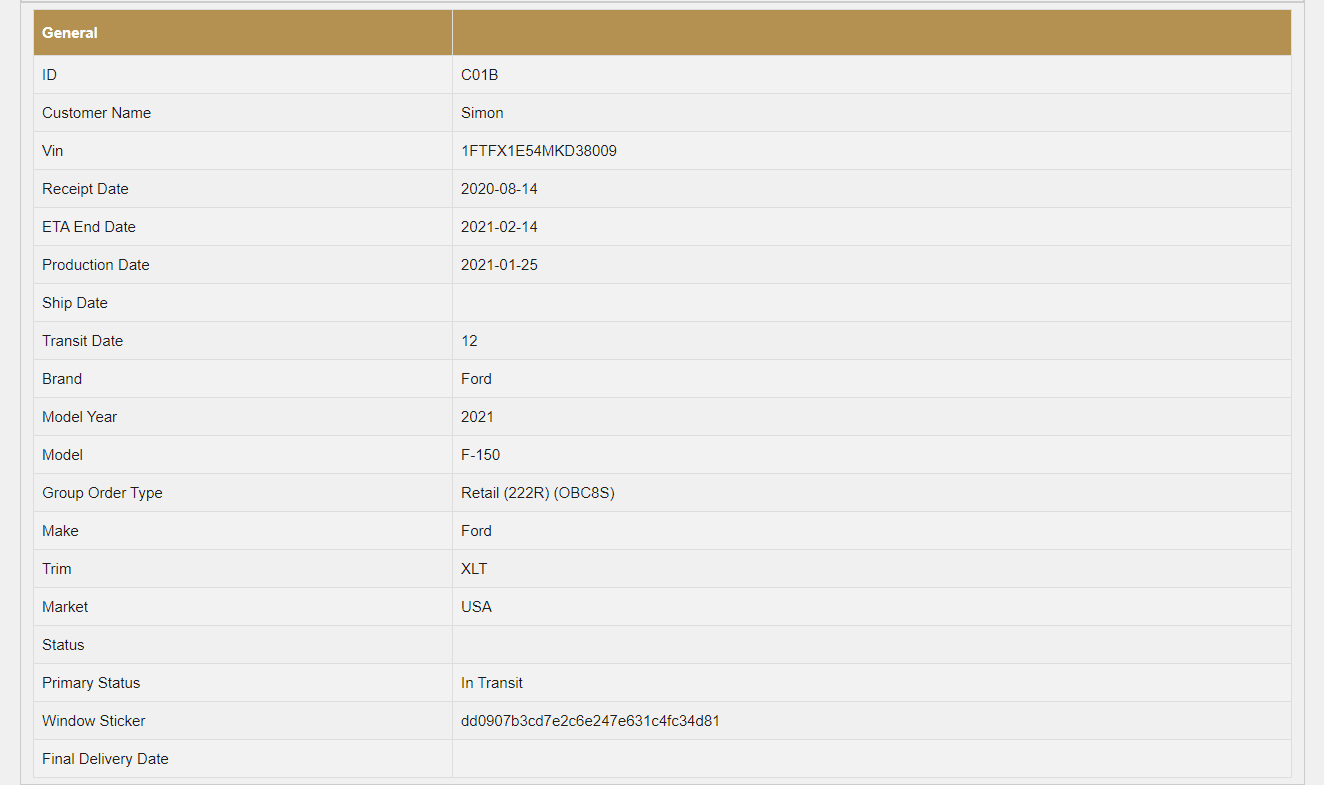Select the customer name Simon

pos(482,113)
